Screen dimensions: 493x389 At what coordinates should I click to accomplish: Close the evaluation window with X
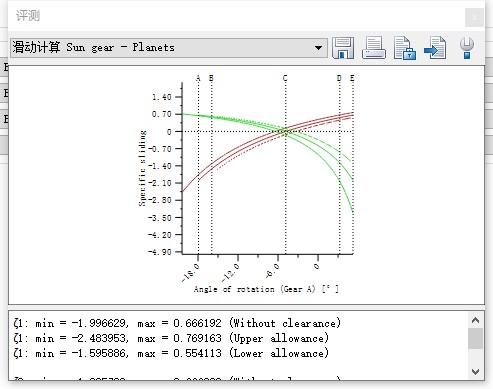(x=474, y=17)
